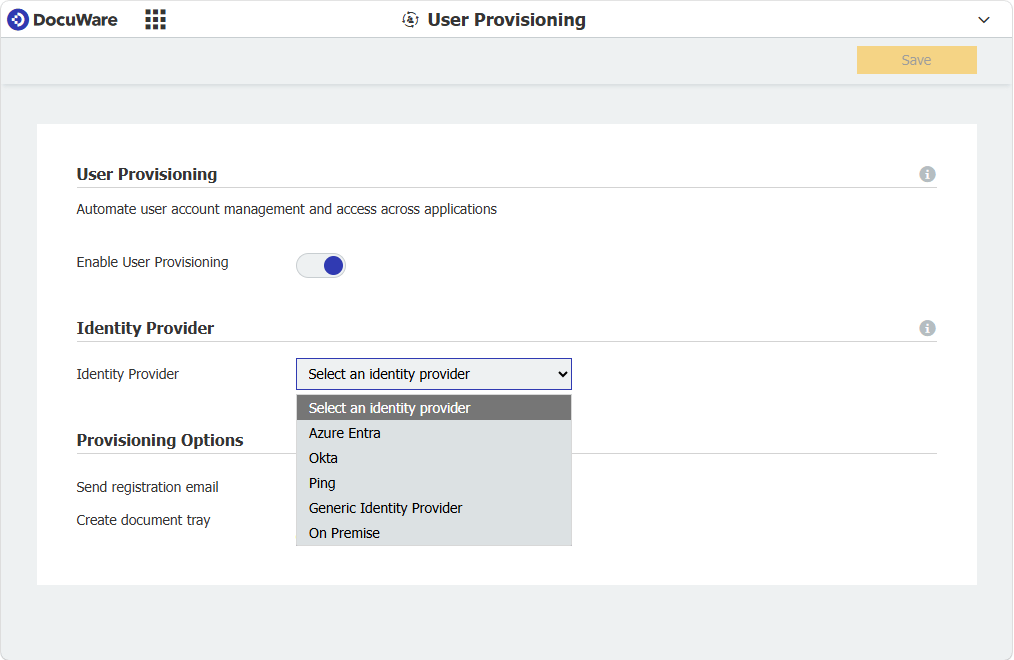The width and height of the screenshot is (1014, 660).
Task: Click the User Provisioning header icon
Action: click(410, 20)
